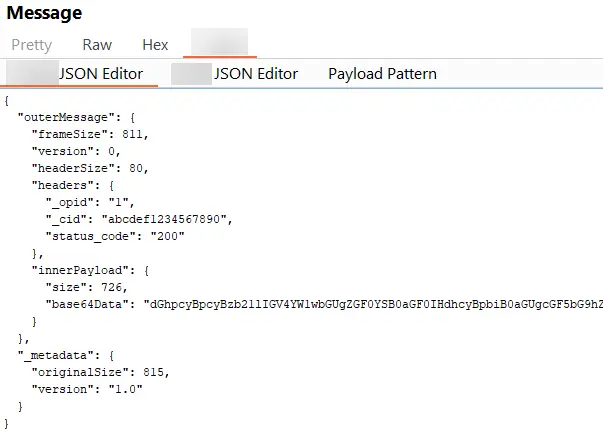Click the headerSize value 80
This screenshot has height=433, width=603.
(x=135, y=168)
